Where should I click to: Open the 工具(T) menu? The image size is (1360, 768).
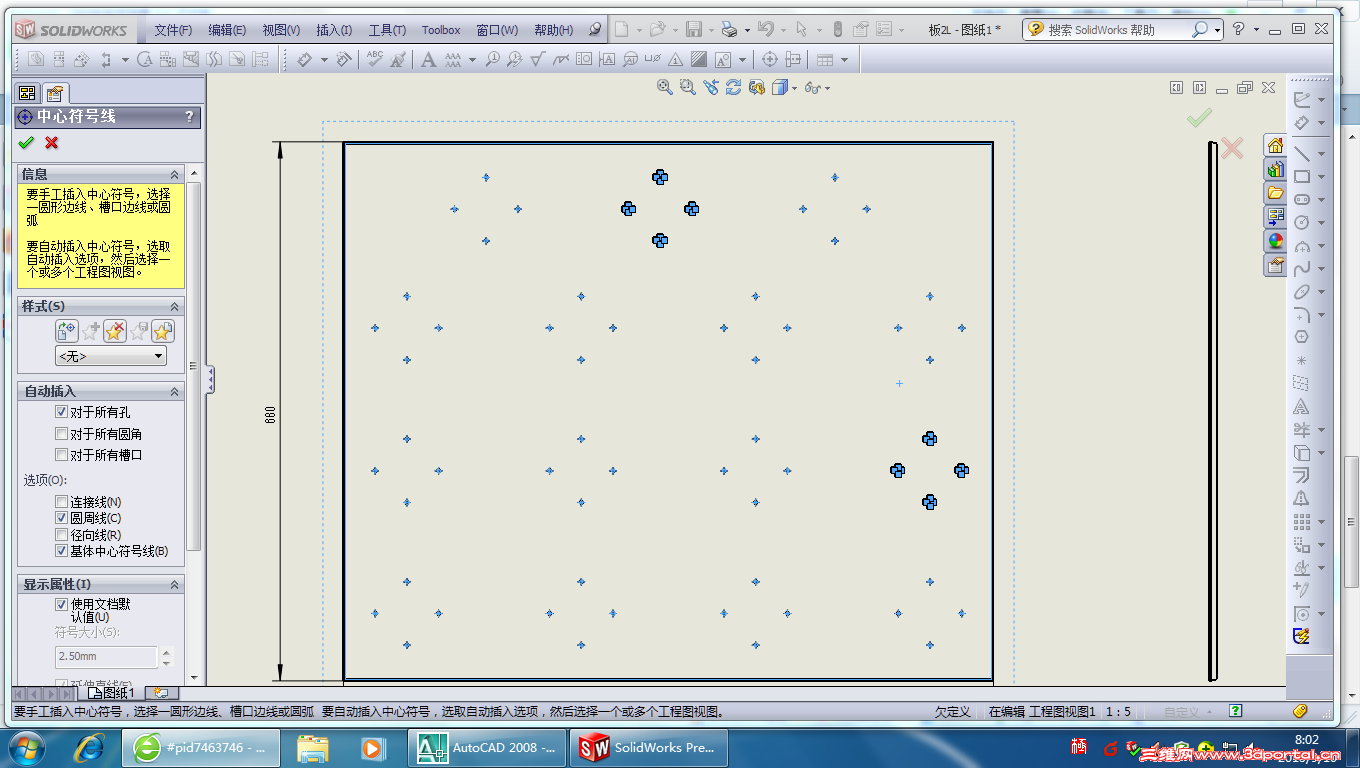click(x=387, y=30)
